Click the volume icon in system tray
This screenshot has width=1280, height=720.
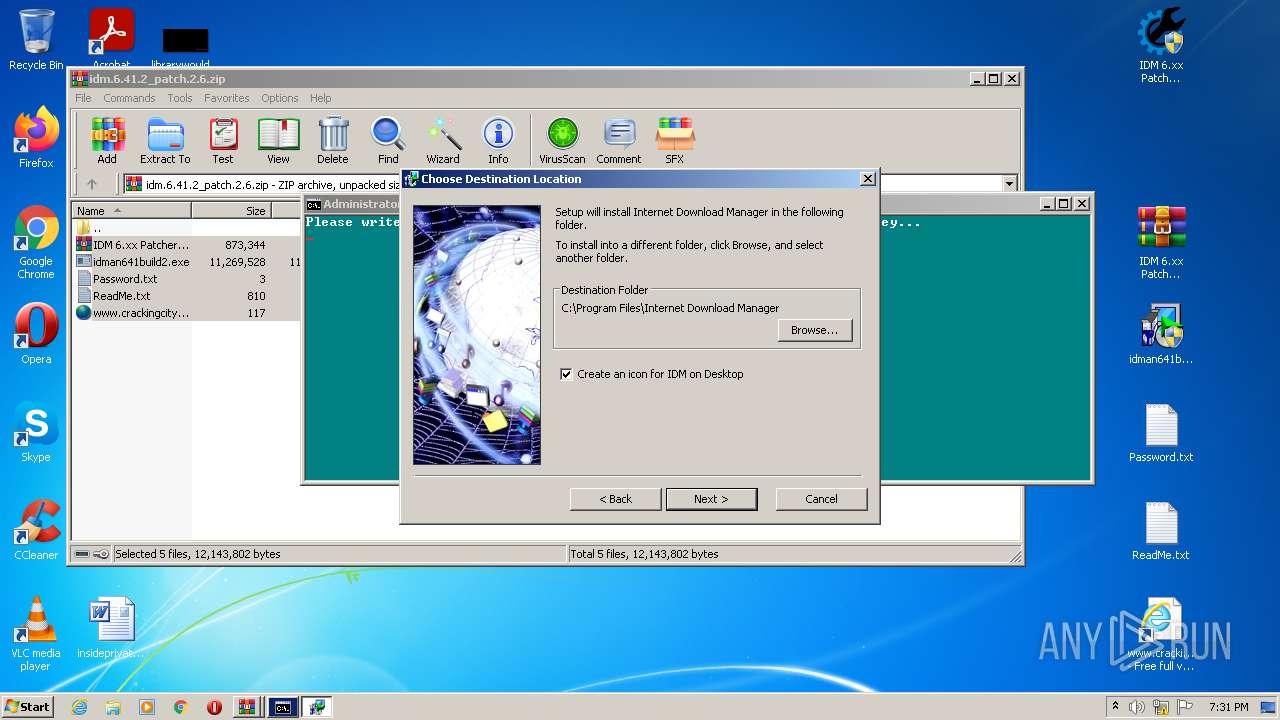click(1137, 707)
